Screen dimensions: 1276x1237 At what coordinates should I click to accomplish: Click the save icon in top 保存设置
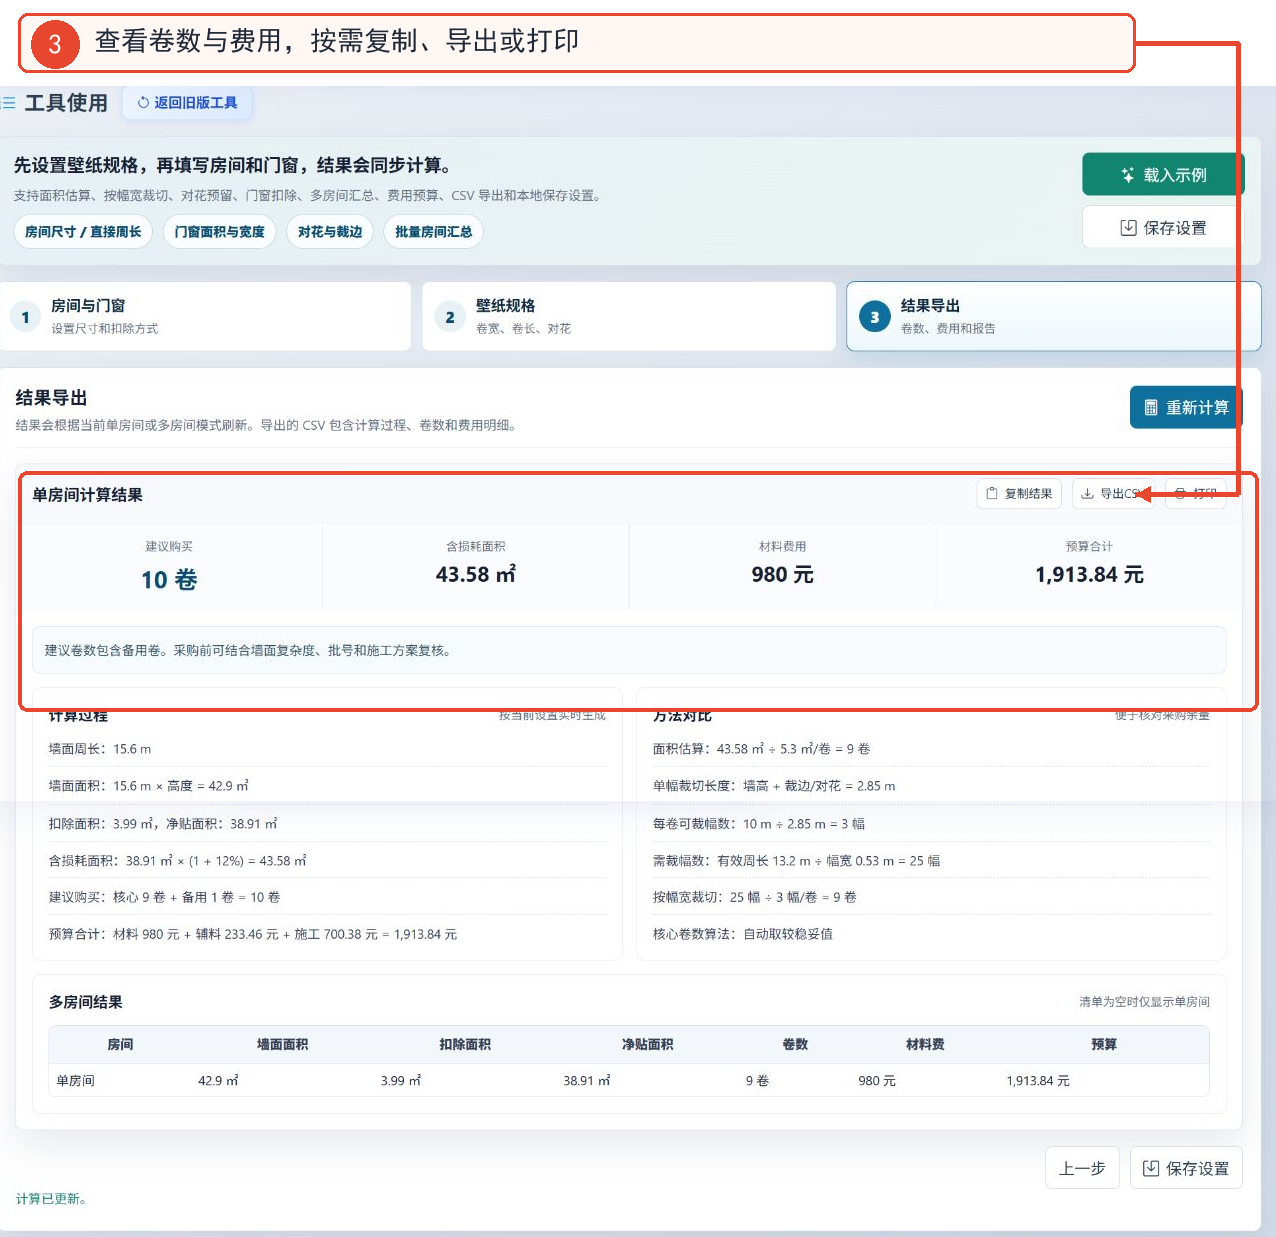pyautogui.click(x=1128, y=228)
